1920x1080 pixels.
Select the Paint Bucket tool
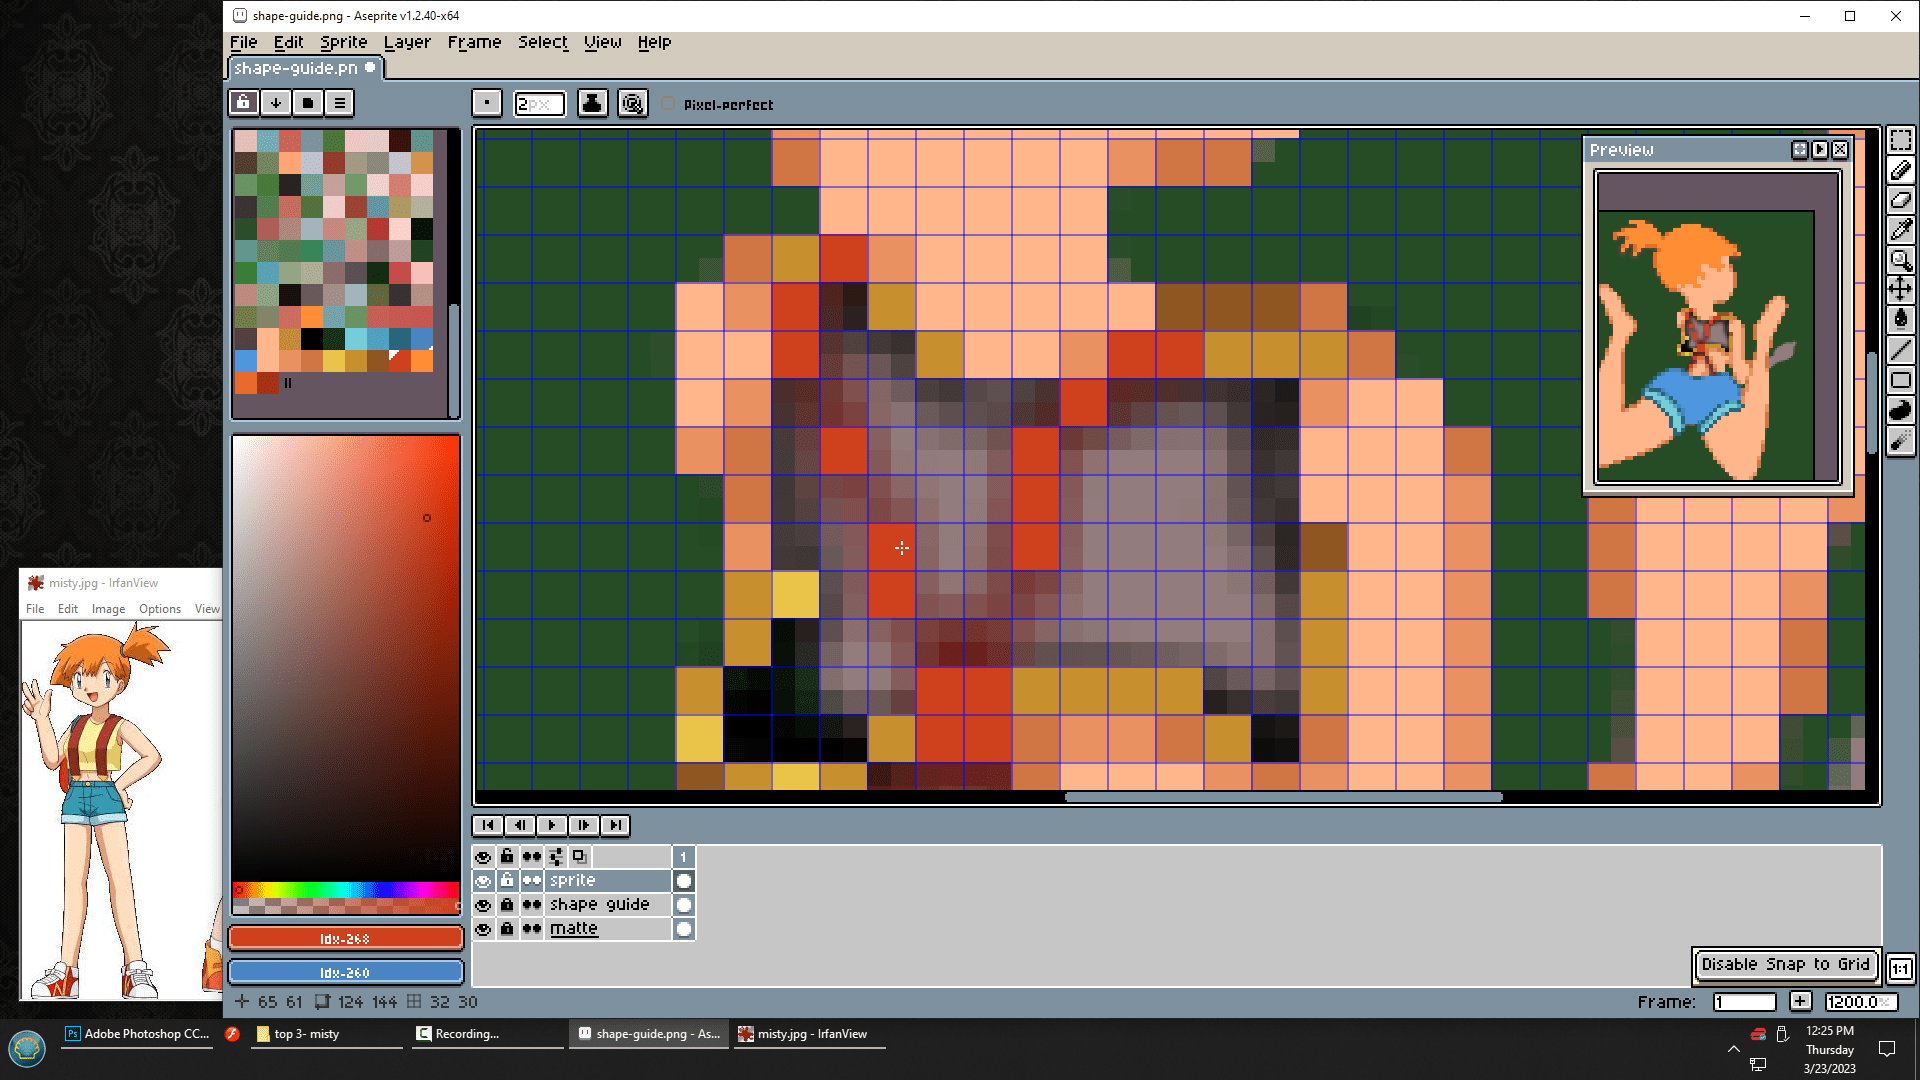pos(1900,319)
